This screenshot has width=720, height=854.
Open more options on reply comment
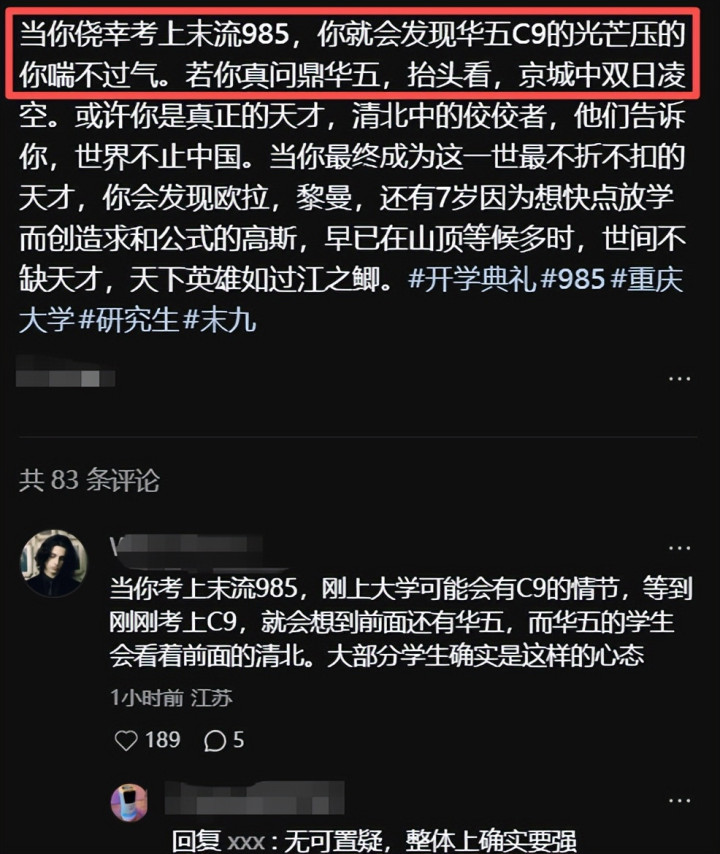(x=679, y=801)
